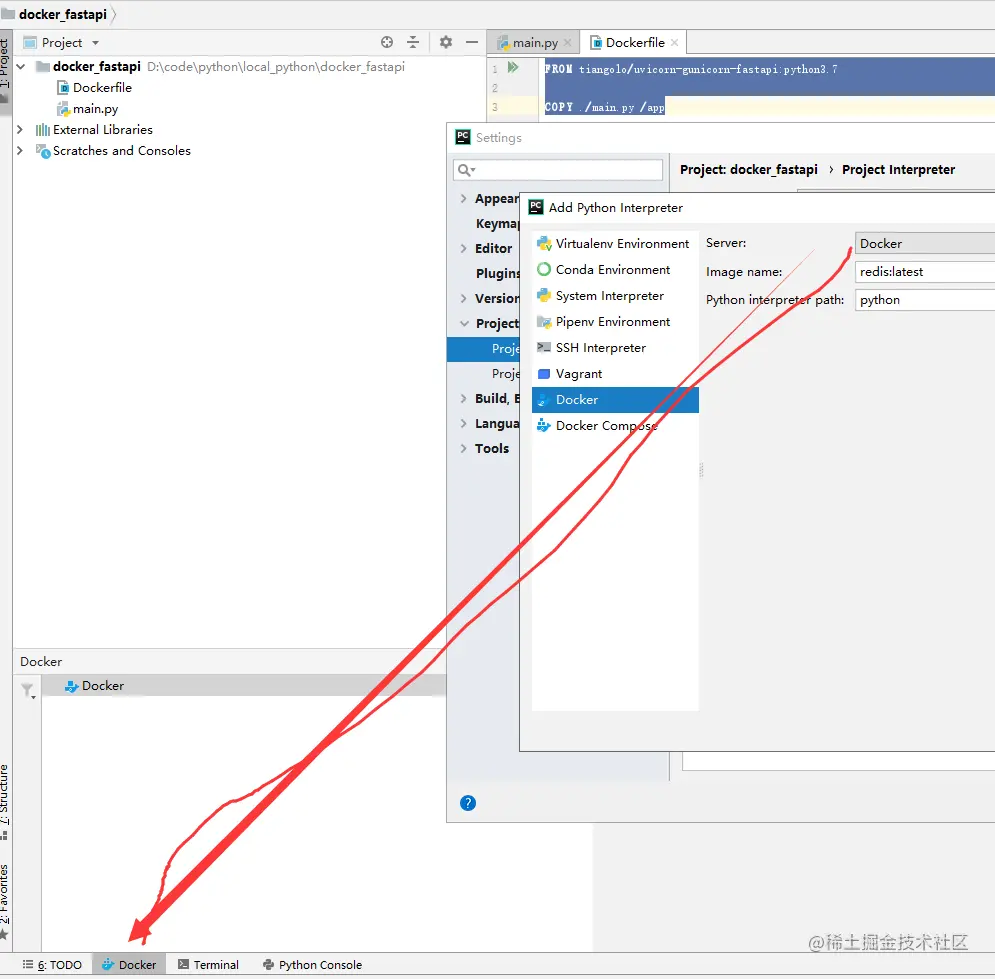Select Docker Compose interpreter option
Viewport: 995px width, 979px height.
pos(614,426)
